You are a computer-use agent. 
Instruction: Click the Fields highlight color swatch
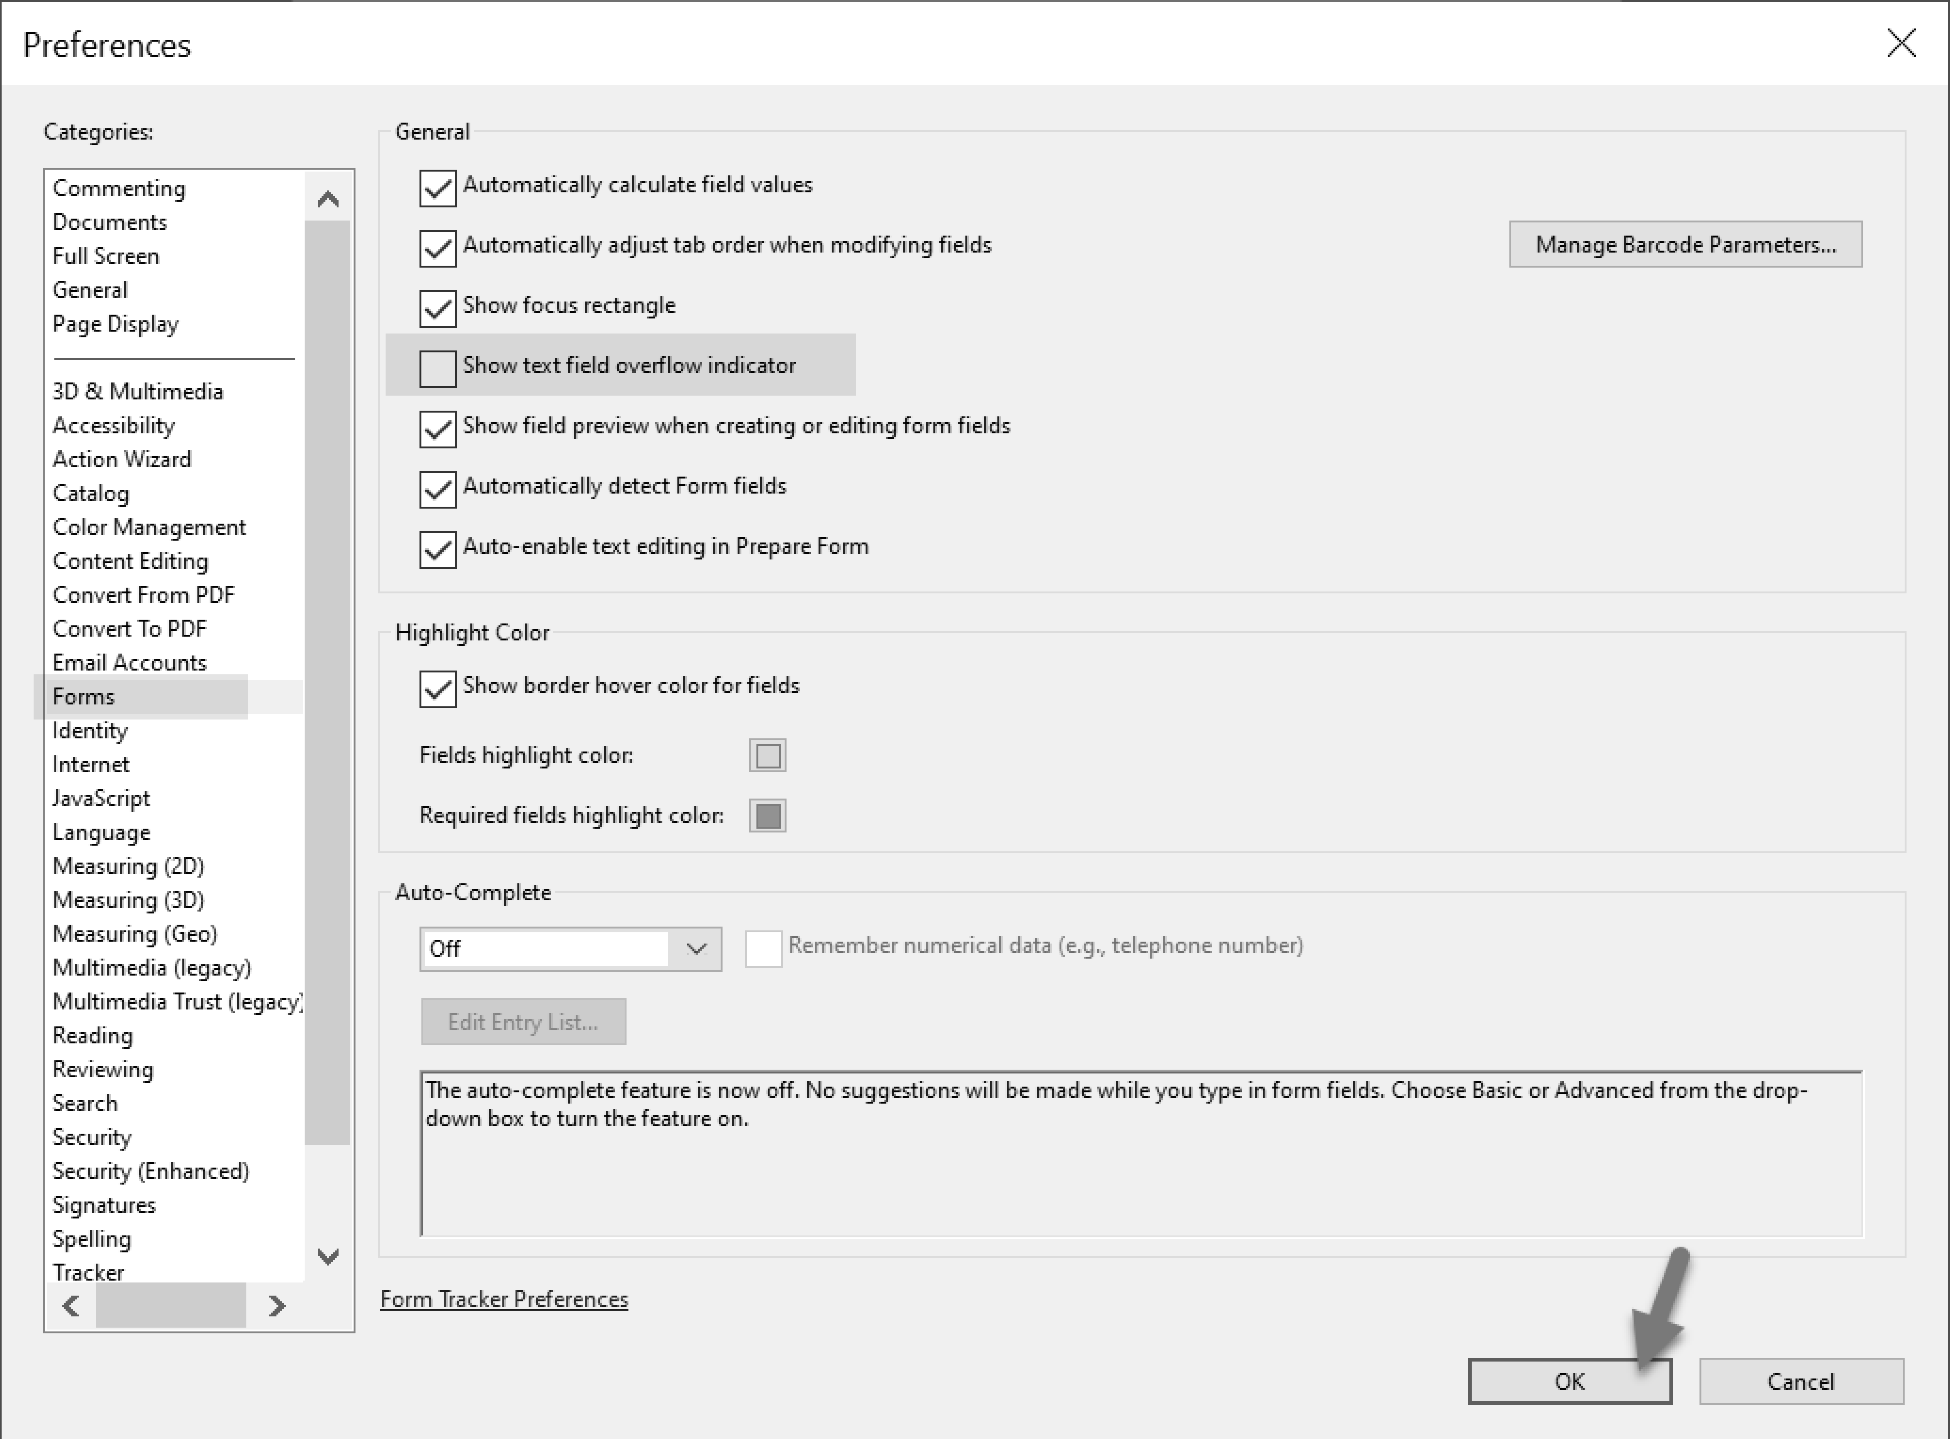coord(767,755)
